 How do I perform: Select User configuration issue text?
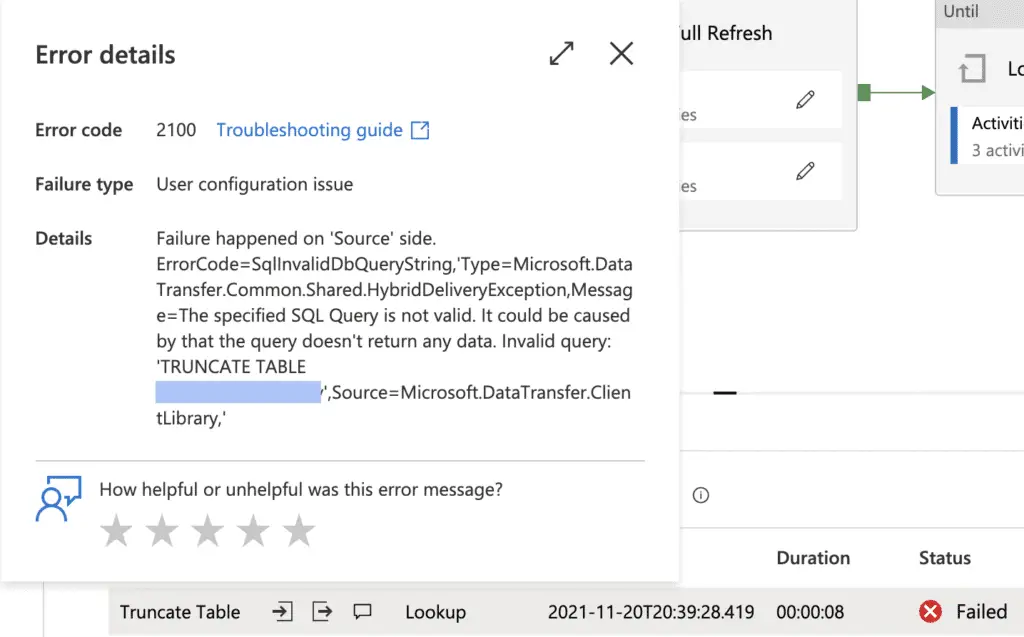(x=255, y=184)
